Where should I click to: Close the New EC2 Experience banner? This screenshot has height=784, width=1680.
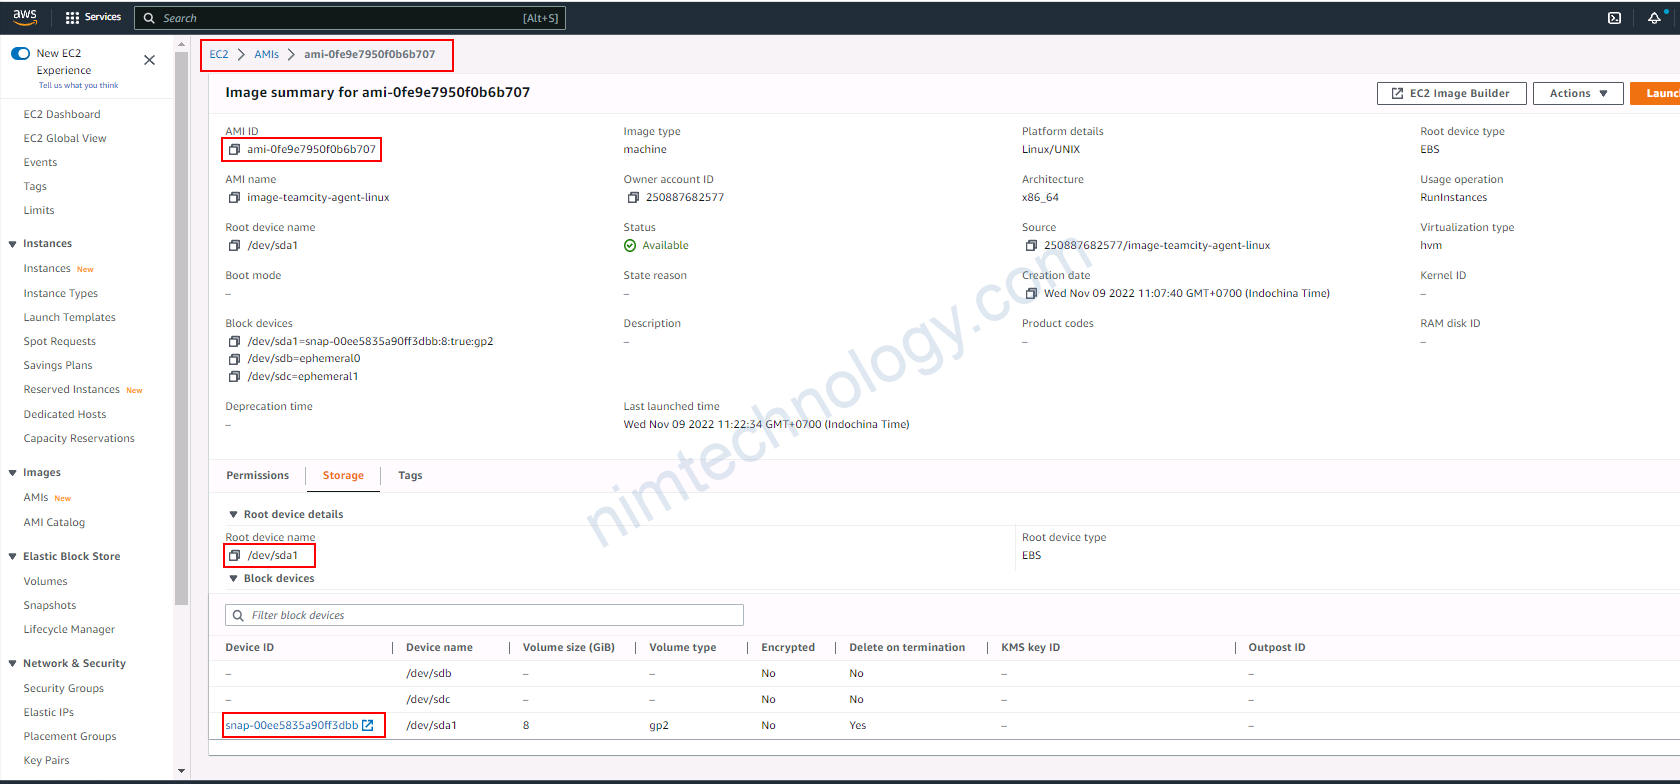coord(149,60)
